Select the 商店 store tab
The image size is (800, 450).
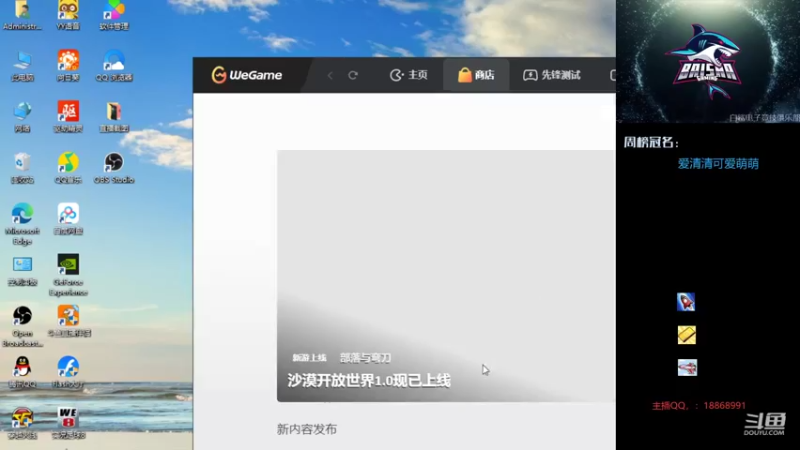476,75
